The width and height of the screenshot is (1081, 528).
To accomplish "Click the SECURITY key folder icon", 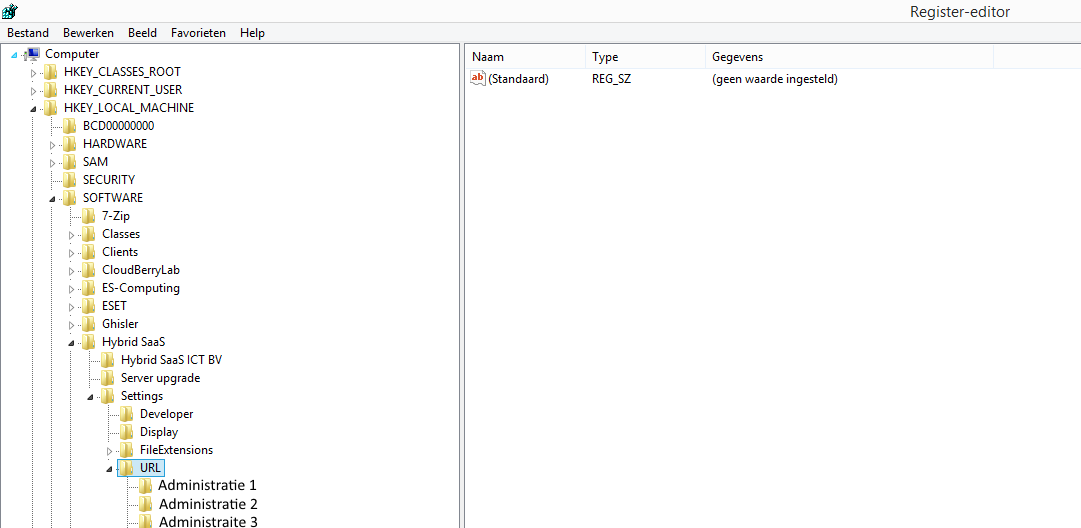I will coord(70,180).
